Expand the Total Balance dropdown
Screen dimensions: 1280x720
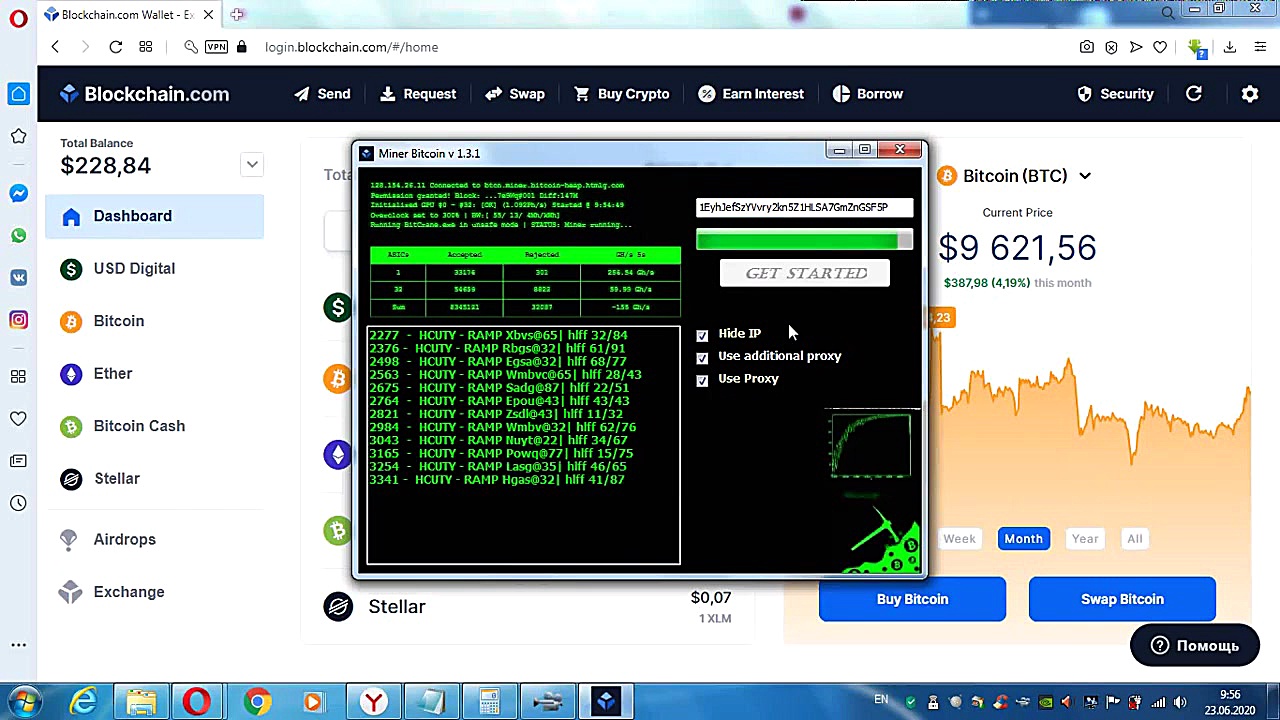(252, 164)
